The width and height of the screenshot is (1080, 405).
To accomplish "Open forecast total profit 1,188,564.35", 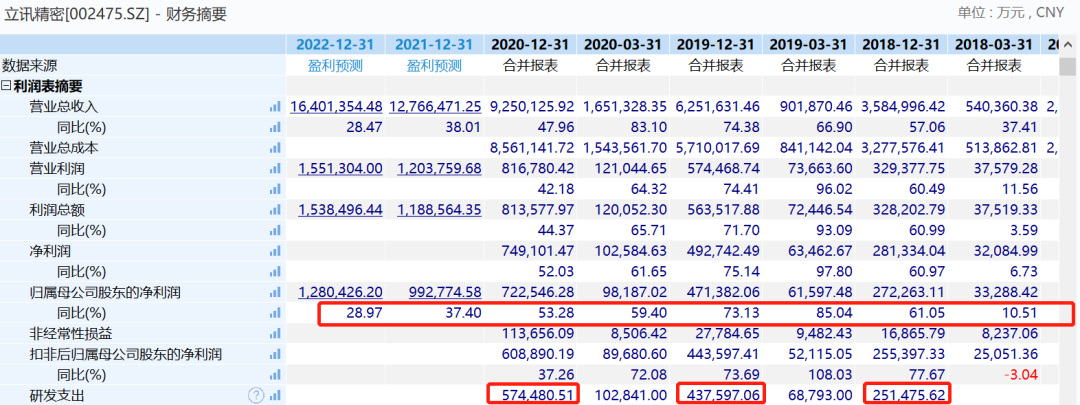I will (x=439, y=210).
